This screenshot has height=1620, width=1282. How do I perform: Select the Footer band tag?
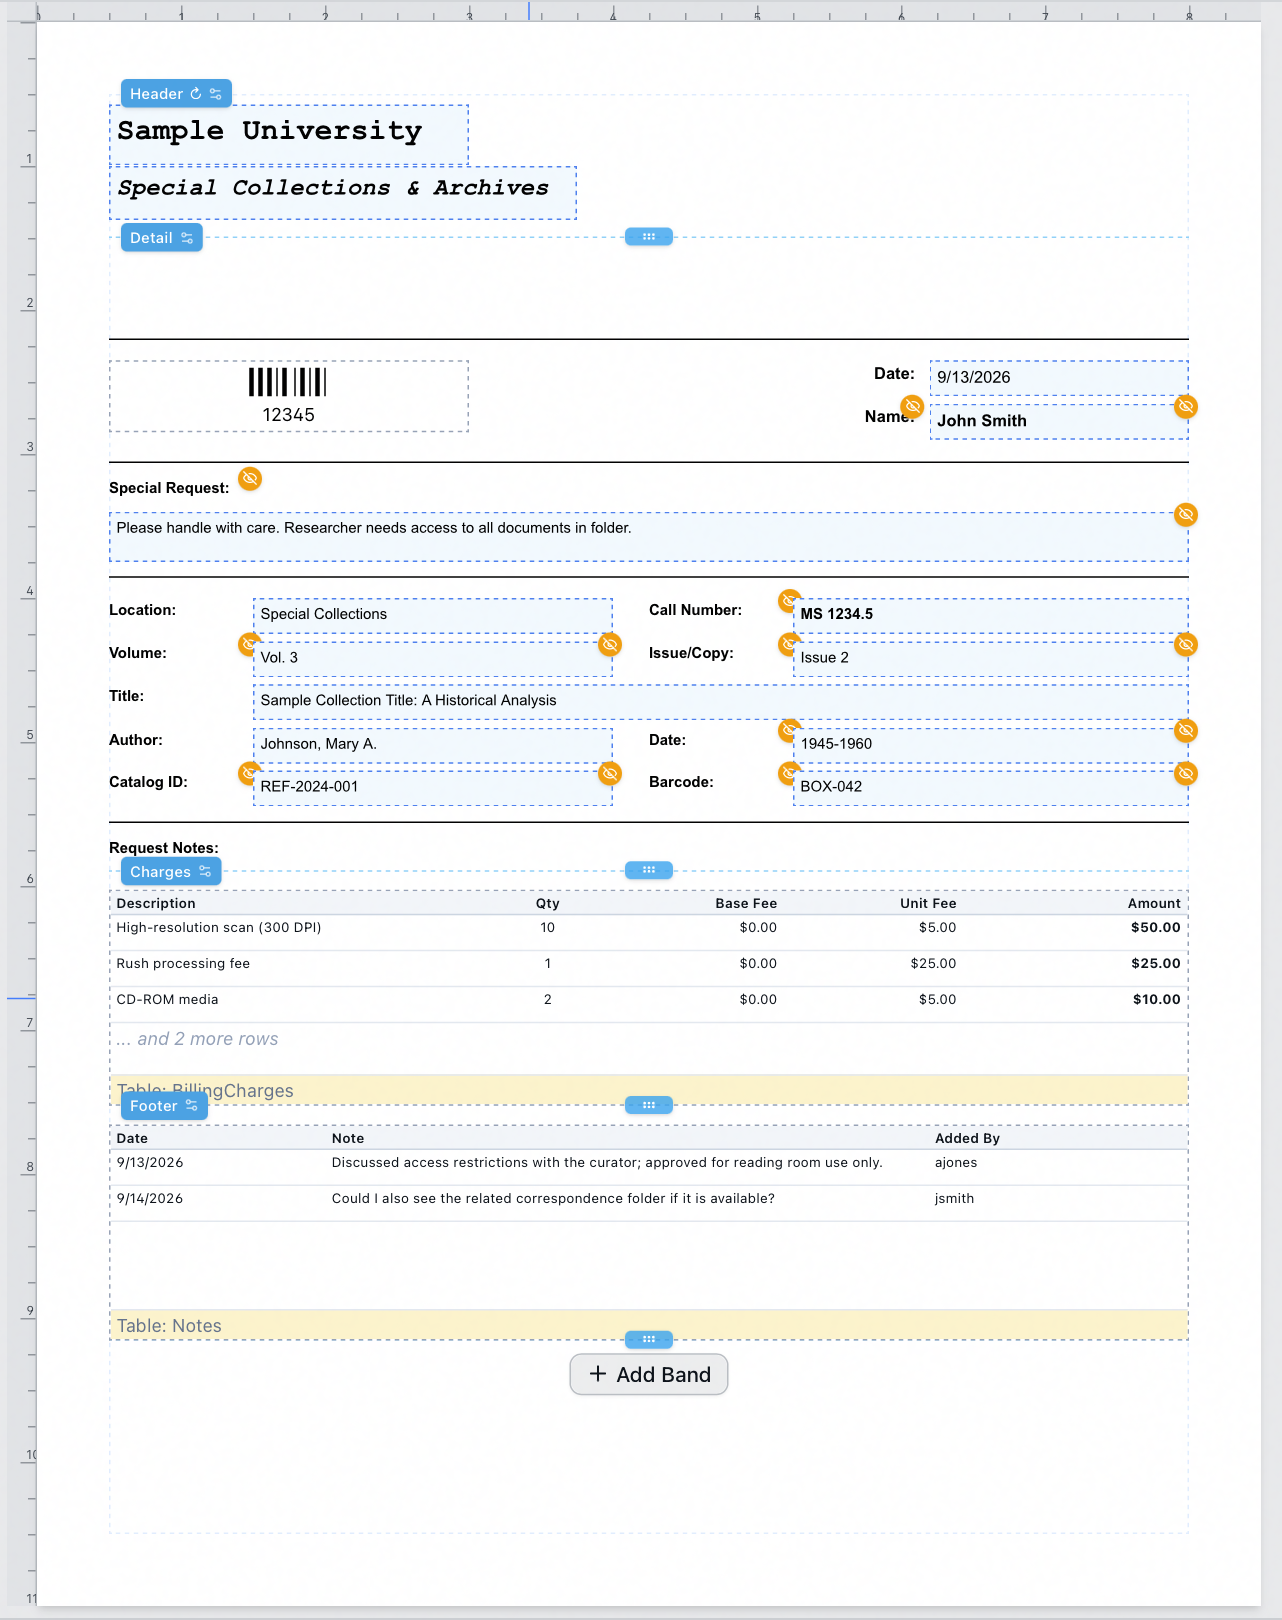[165, 1106]
